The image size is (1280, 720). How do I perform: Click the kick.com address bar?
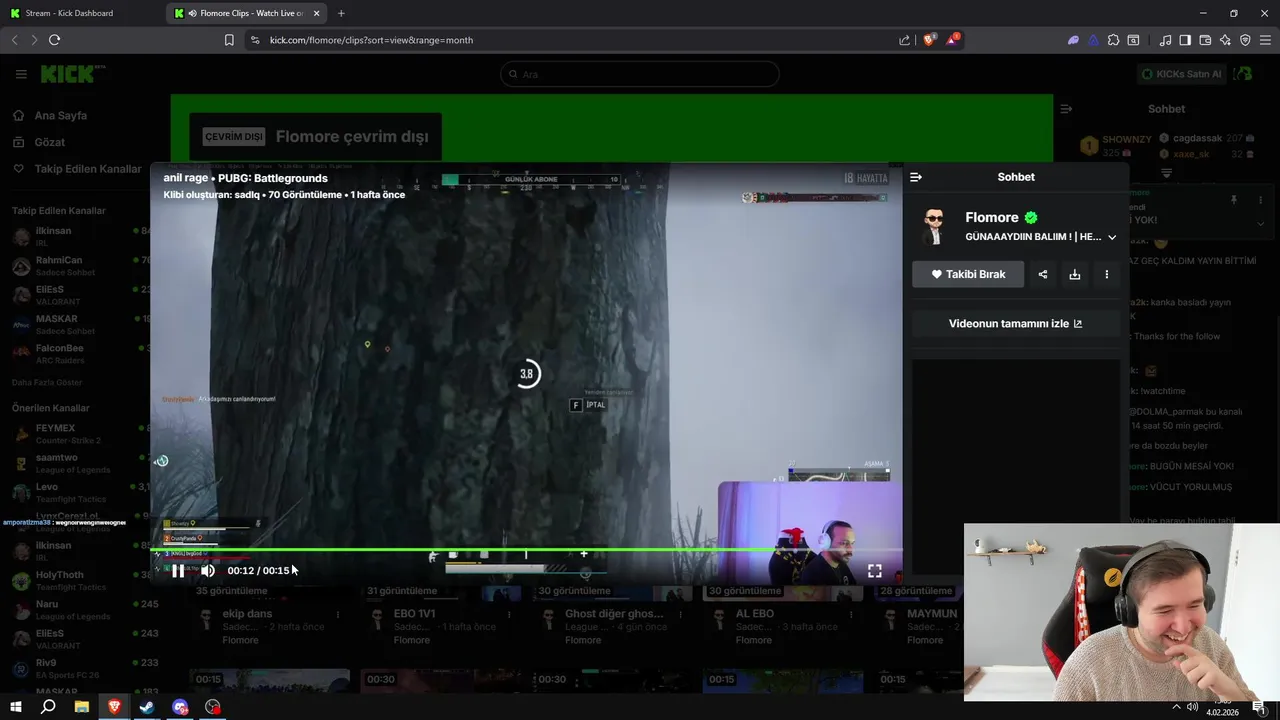(575, 40)
